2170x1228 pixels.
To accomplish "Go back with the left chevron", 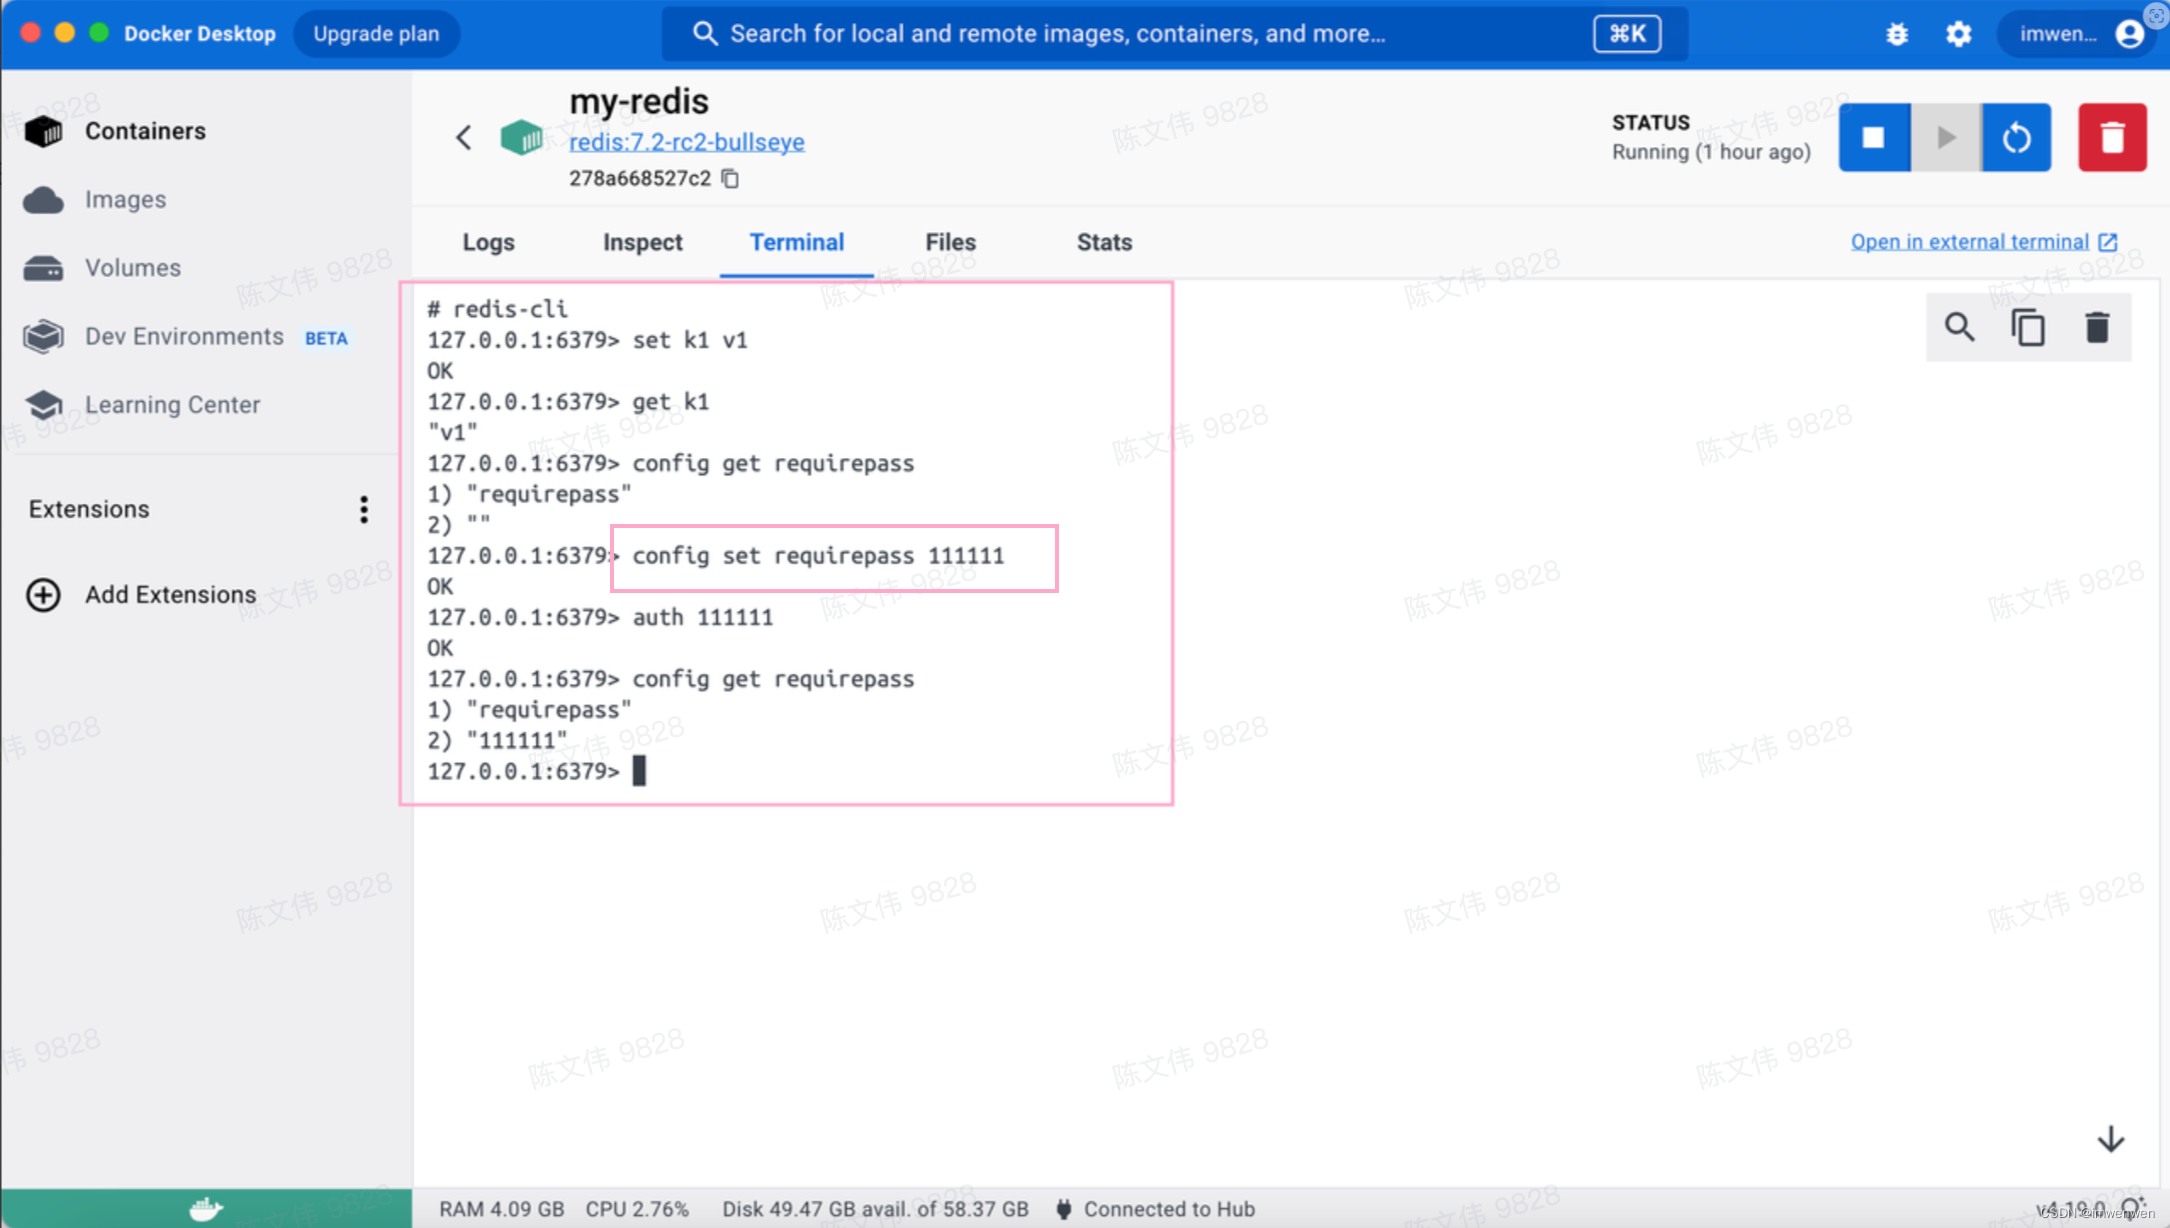I will point(464,137).
